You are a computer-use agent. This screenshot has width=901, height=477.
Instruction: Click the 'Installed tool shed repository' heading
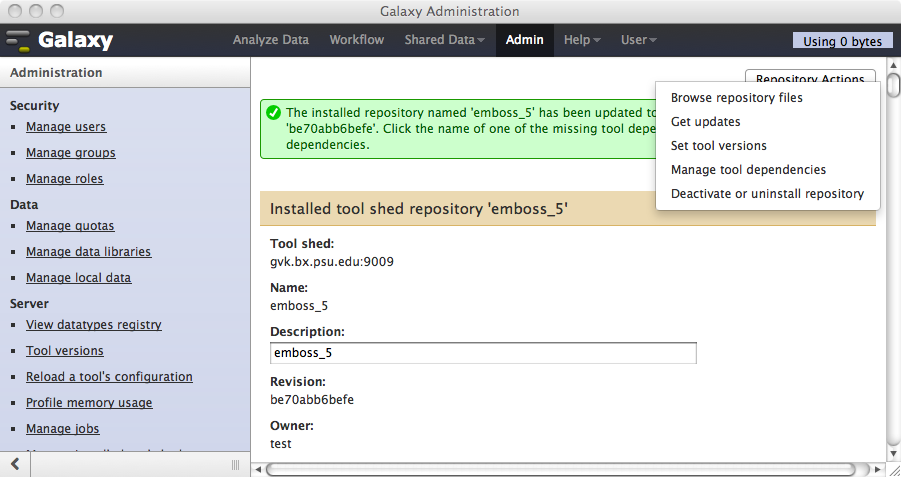(x=419, y=209)
